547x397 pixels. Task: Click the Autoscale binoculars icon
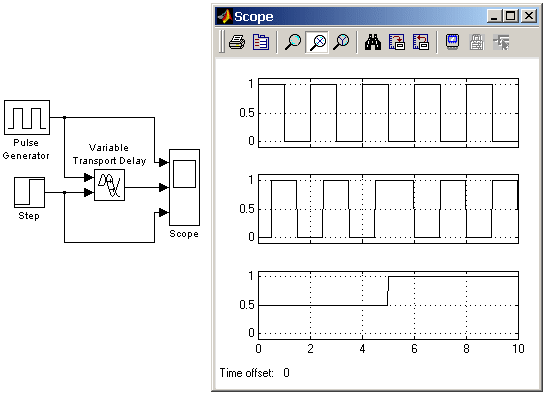click(x=373, y=43)
